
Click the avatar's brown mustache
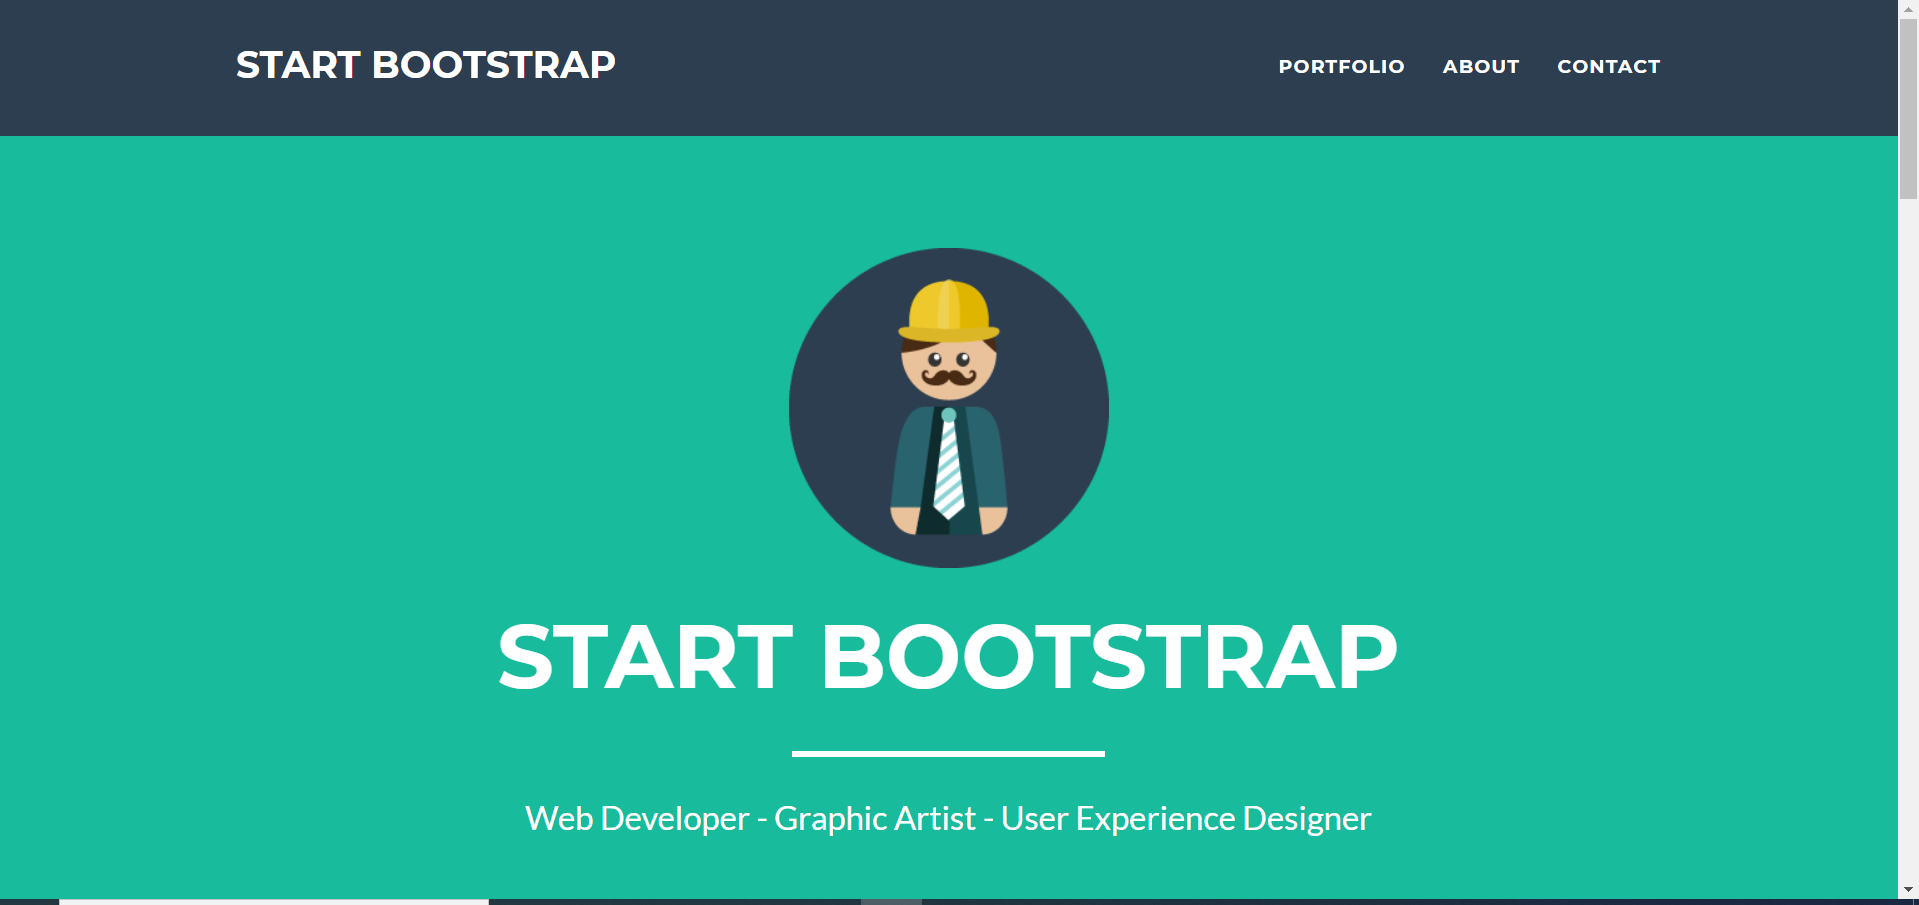(948, 377)
